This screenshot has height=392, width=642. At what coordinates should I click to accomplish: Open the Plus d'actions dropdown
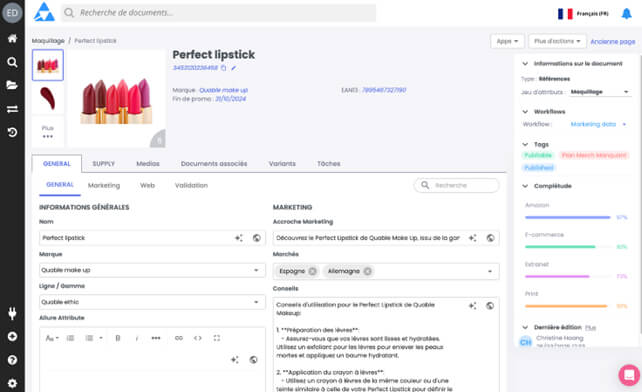(x=557, y=41)
